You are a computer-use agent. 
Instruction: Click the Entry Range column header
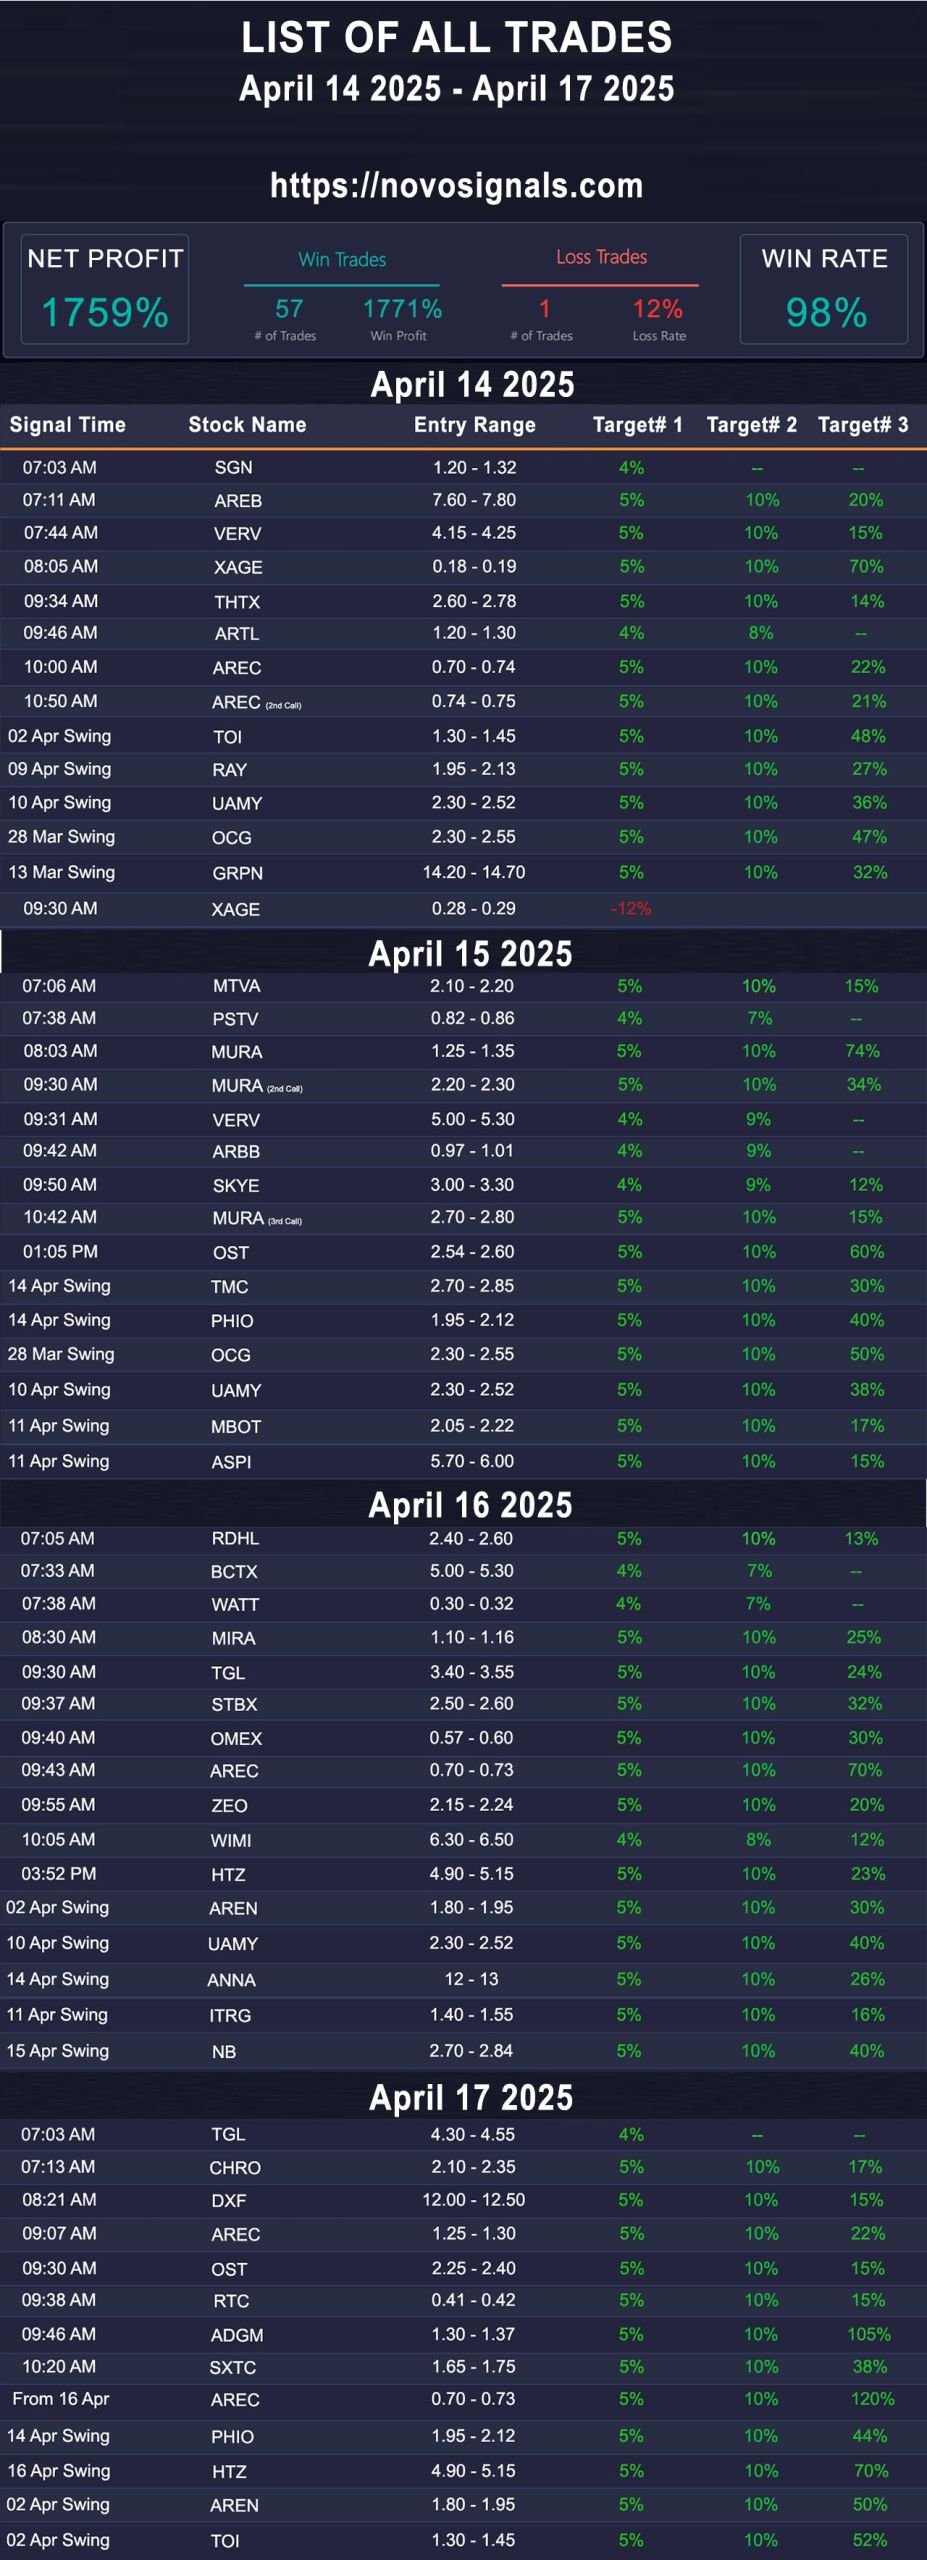475,425
